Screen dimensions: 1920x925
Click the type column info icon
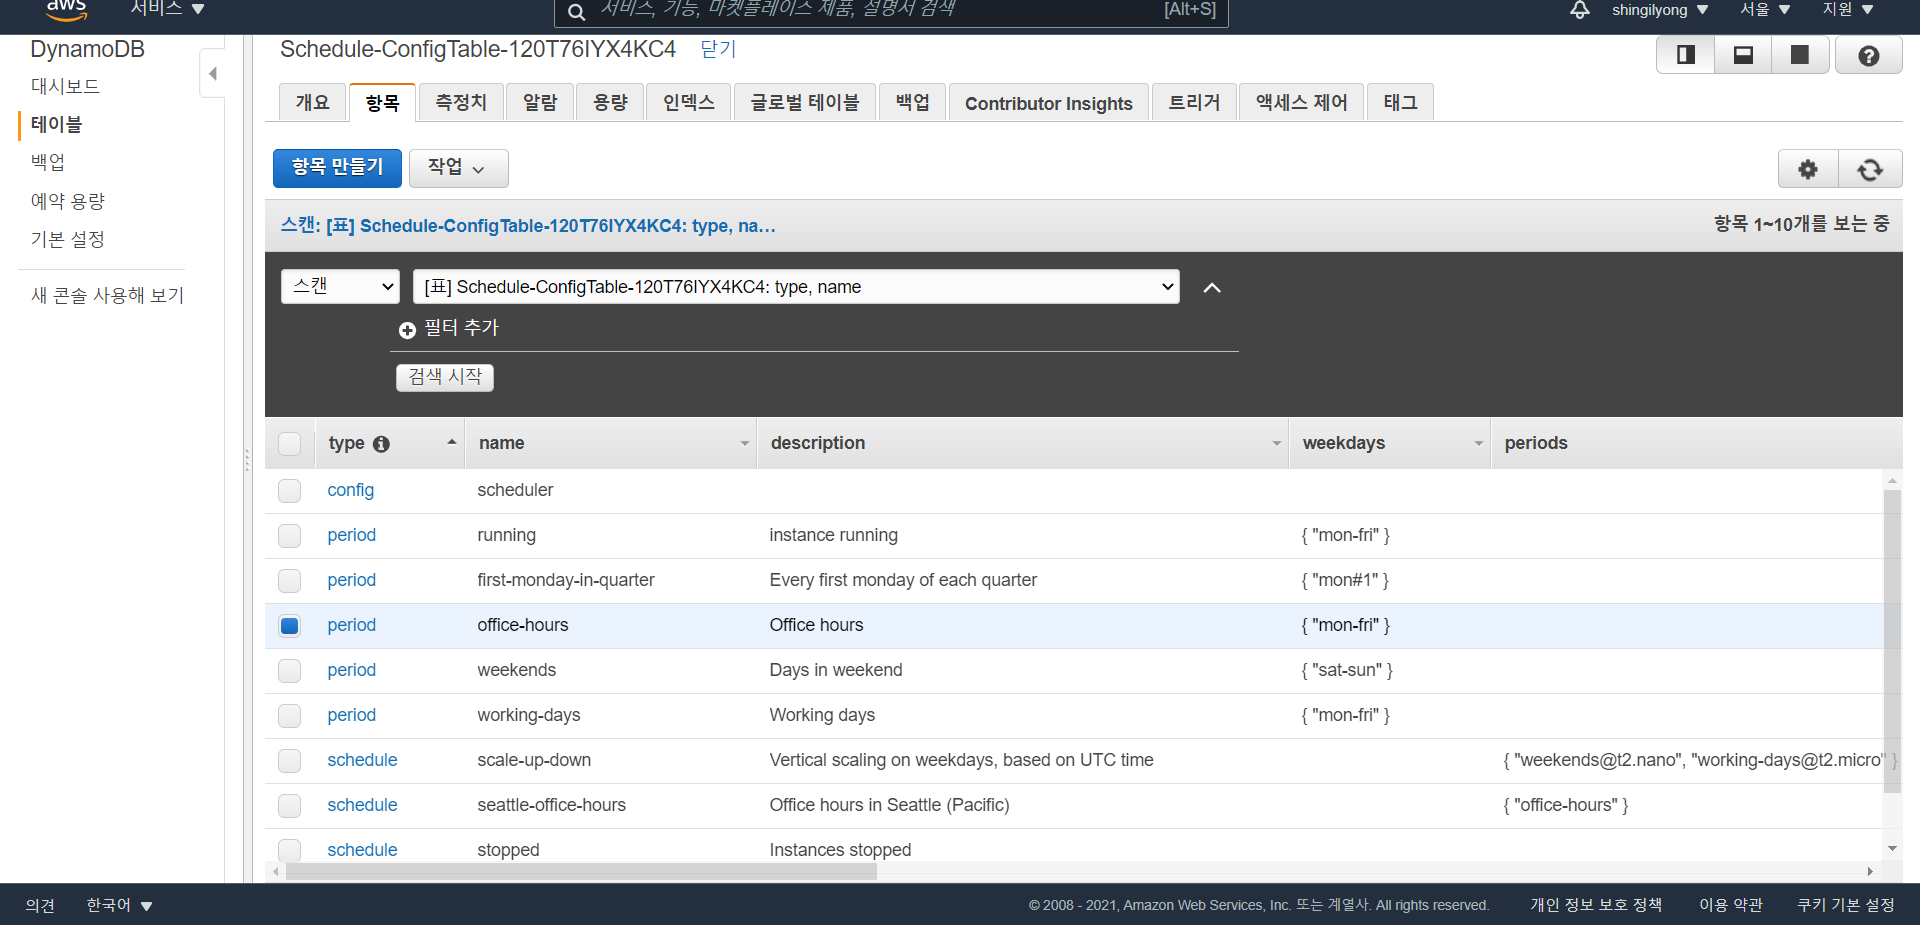coord(381,444)
